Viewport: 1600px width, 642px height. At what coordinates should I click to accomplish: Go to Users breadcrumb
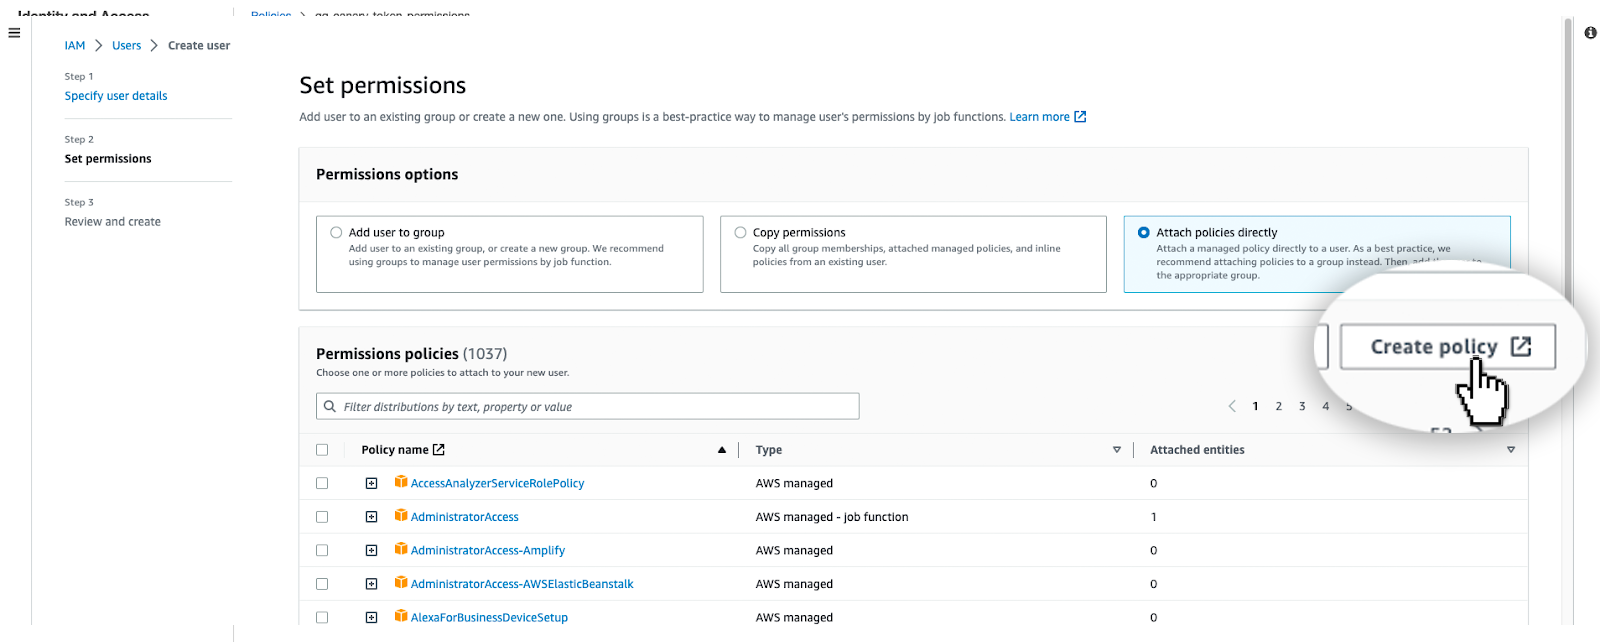(x=126, y=45)
